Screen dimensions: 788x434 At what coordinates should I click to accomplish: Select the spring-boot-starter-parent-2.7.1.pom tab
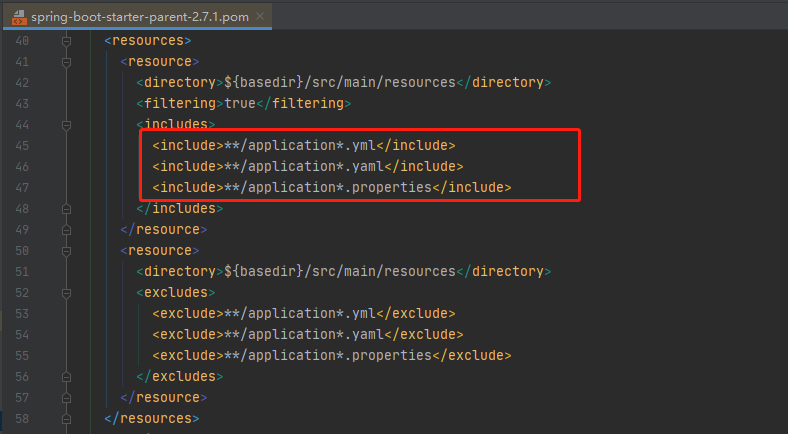pyautogui.click(x=137, y=17)
